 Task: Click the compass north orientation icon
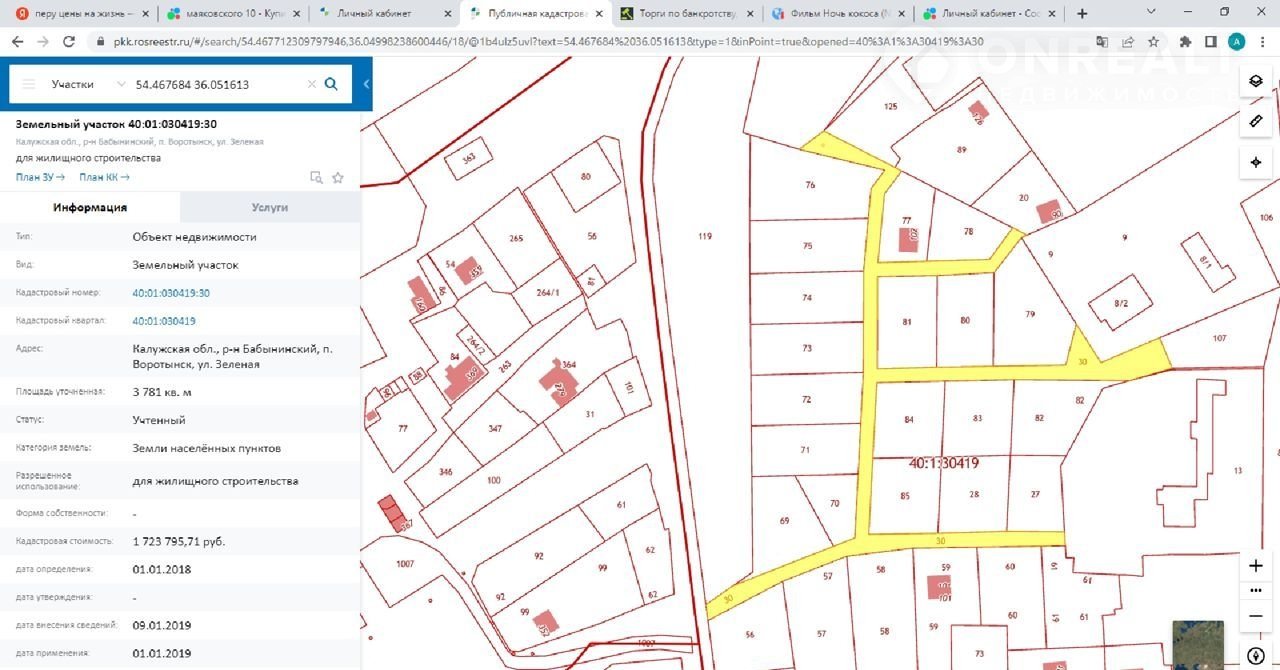1256,656
